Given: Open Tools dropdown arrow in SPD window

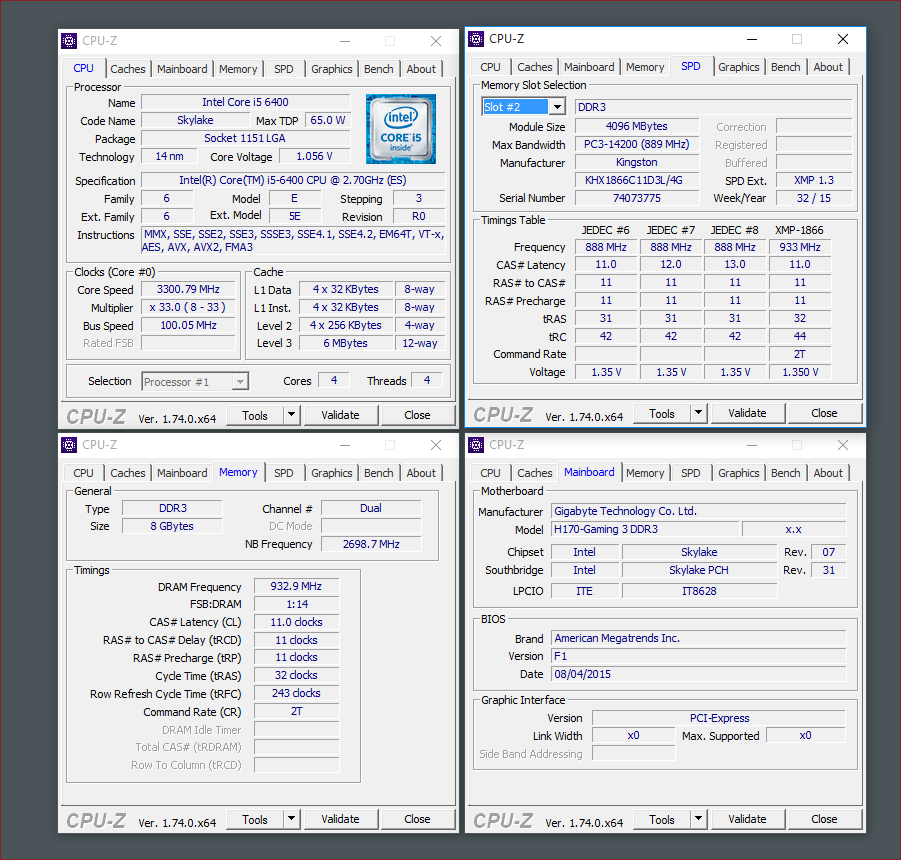Looking at the screenshot, I should (698, 413).
